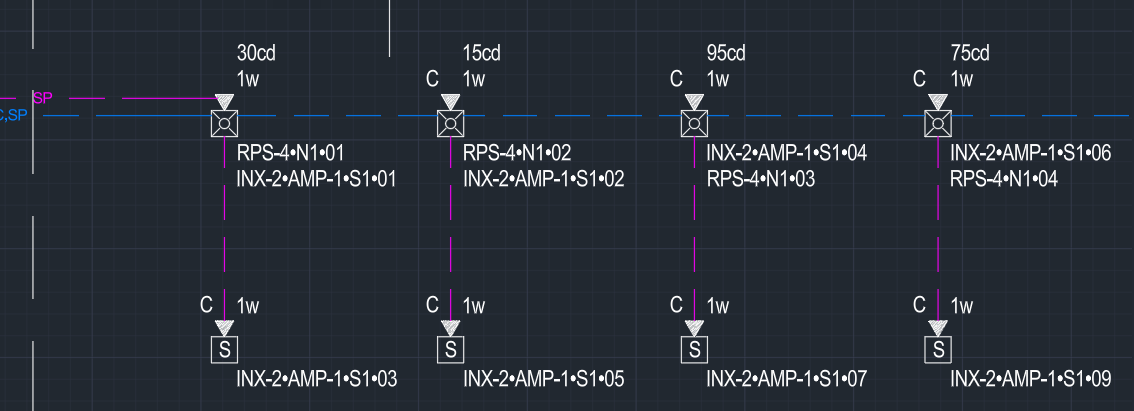Viewport: 1134px width, 411px height.
Task: Click the S speaker block above INX-2•AMP-1•S1•09
Action: click(x=938, y=350)
